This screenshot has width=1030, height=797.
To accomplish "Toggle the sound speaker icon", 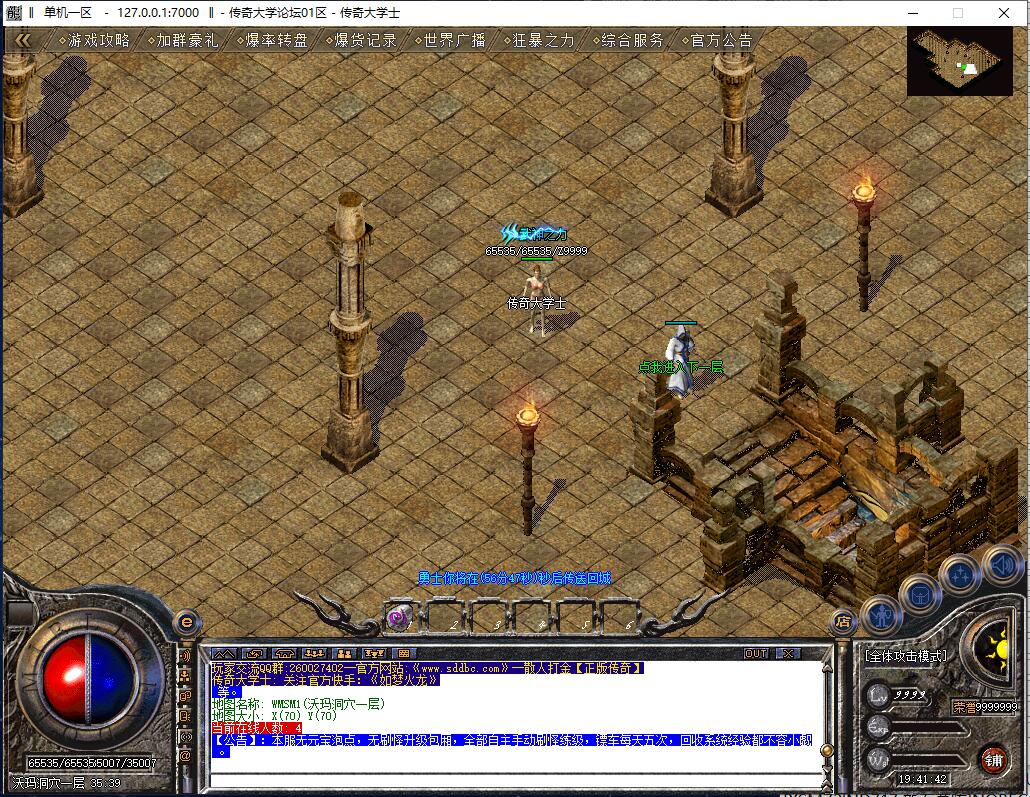I will pyautogui.click(x=1002, y=564).
